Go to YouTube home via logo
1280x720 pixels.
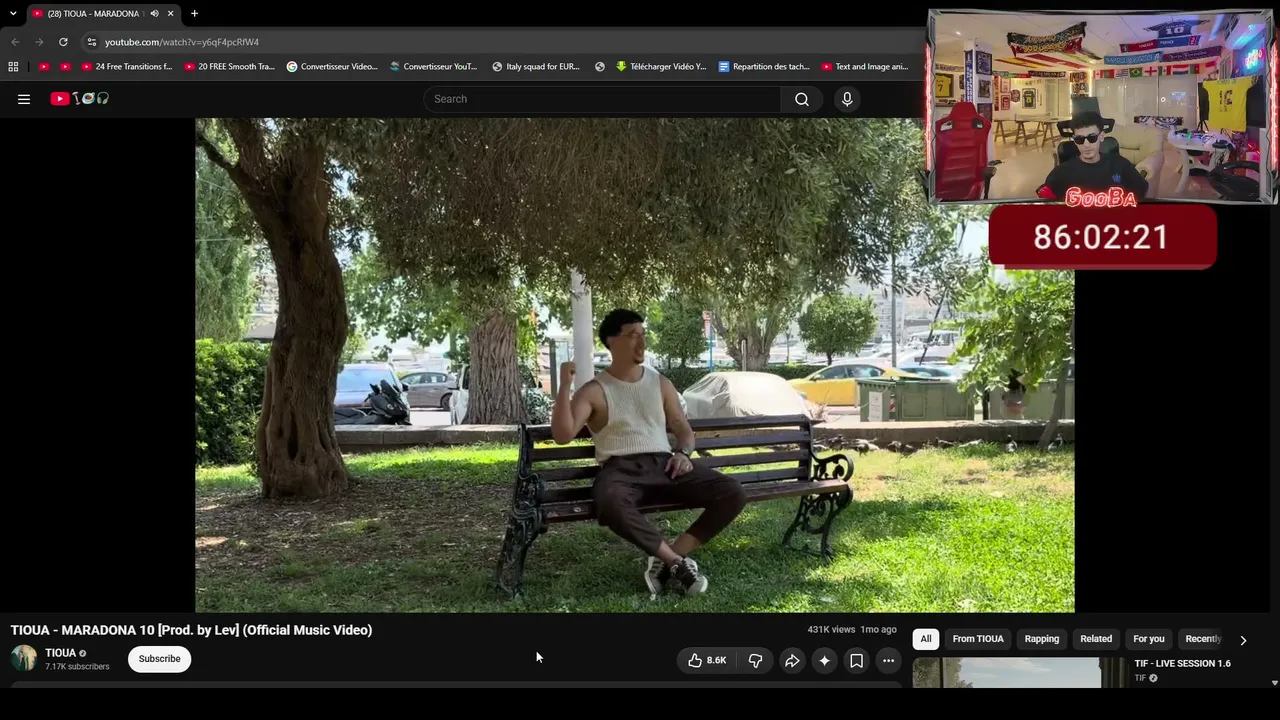79,99
